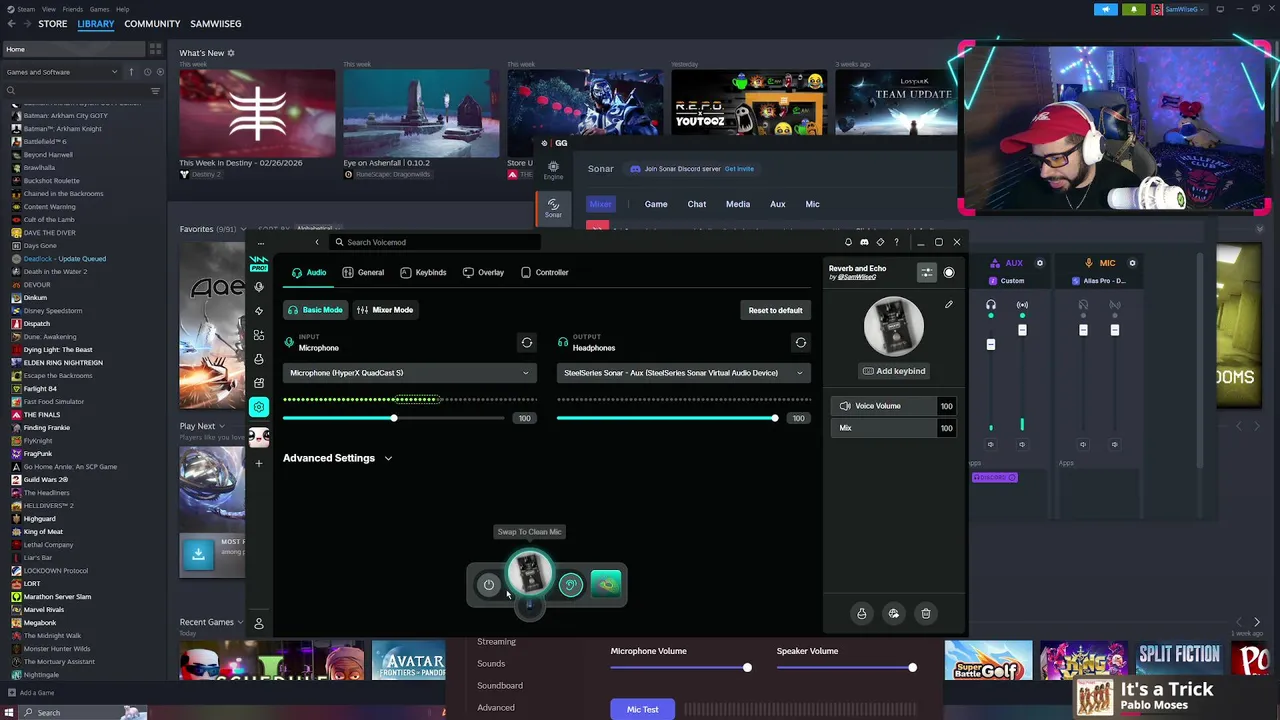Open SteelSeries Sonar Aux output device dropdown
This screenshot has width=1280, height=720.
click(x=683, y=373)
